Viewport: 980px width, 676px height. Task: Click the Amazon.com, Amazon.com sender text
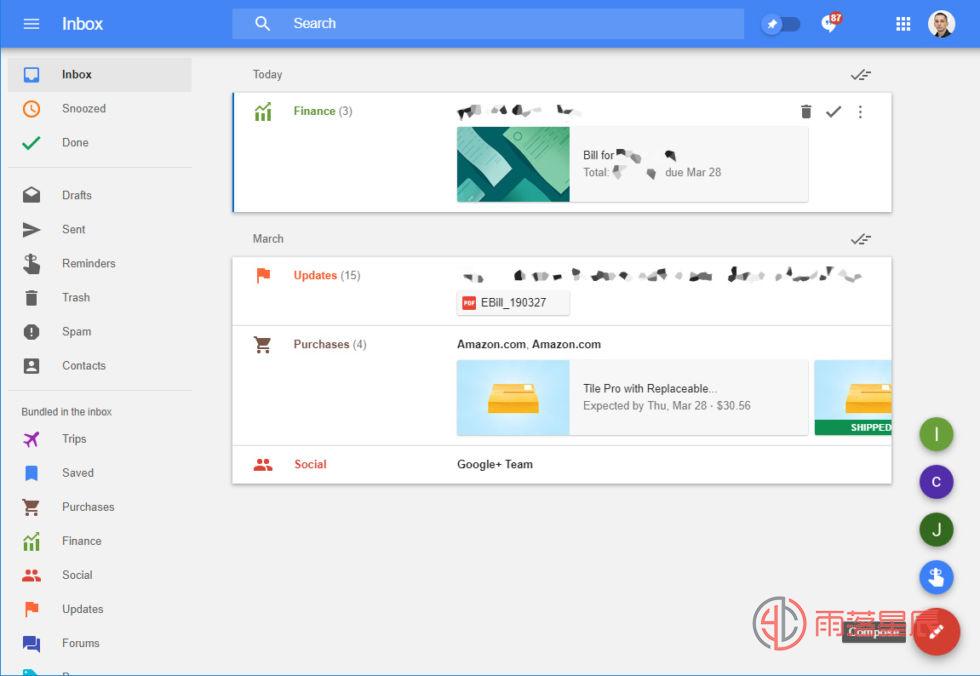tap(529, 344)
